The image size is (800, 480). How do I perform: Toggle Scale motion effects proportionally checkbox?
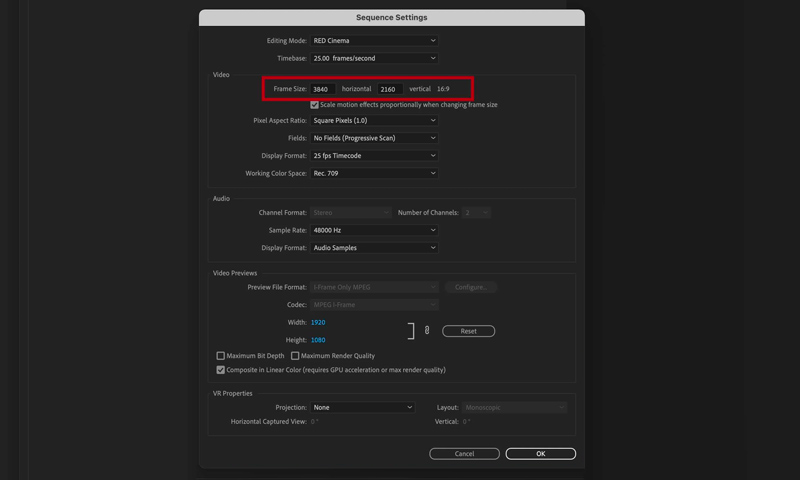tap(315, 105)
